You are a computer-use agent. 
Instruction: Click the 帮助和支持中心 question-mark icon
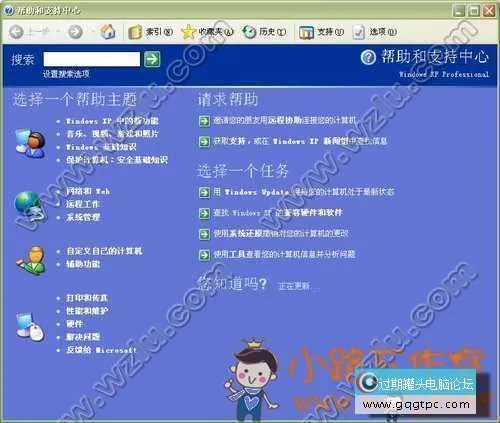click(368, 57)
